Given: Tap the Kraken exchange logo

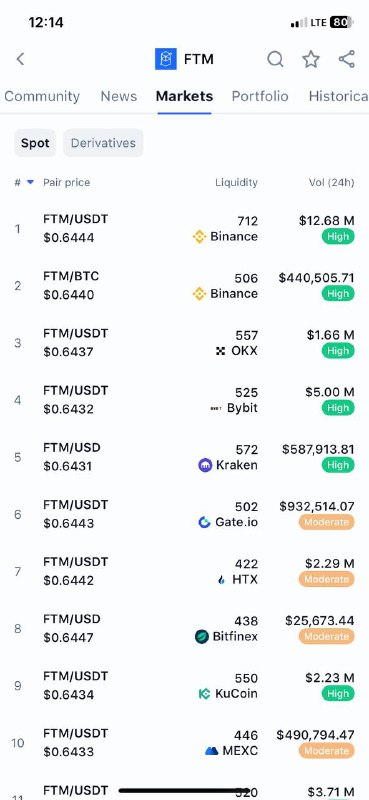Looking at the screenshot, I should tap(205, 465).
